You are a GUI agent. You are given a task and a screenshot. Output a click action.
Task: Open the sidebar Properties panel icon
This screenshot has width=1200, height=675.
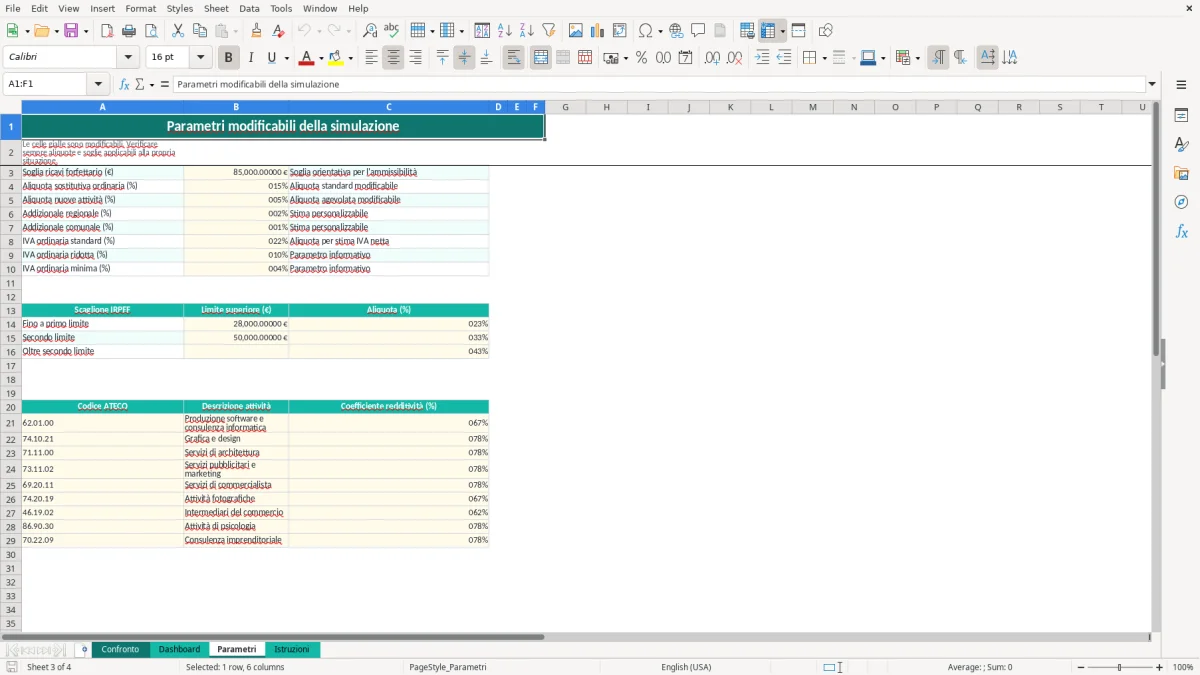point(1181,116)
